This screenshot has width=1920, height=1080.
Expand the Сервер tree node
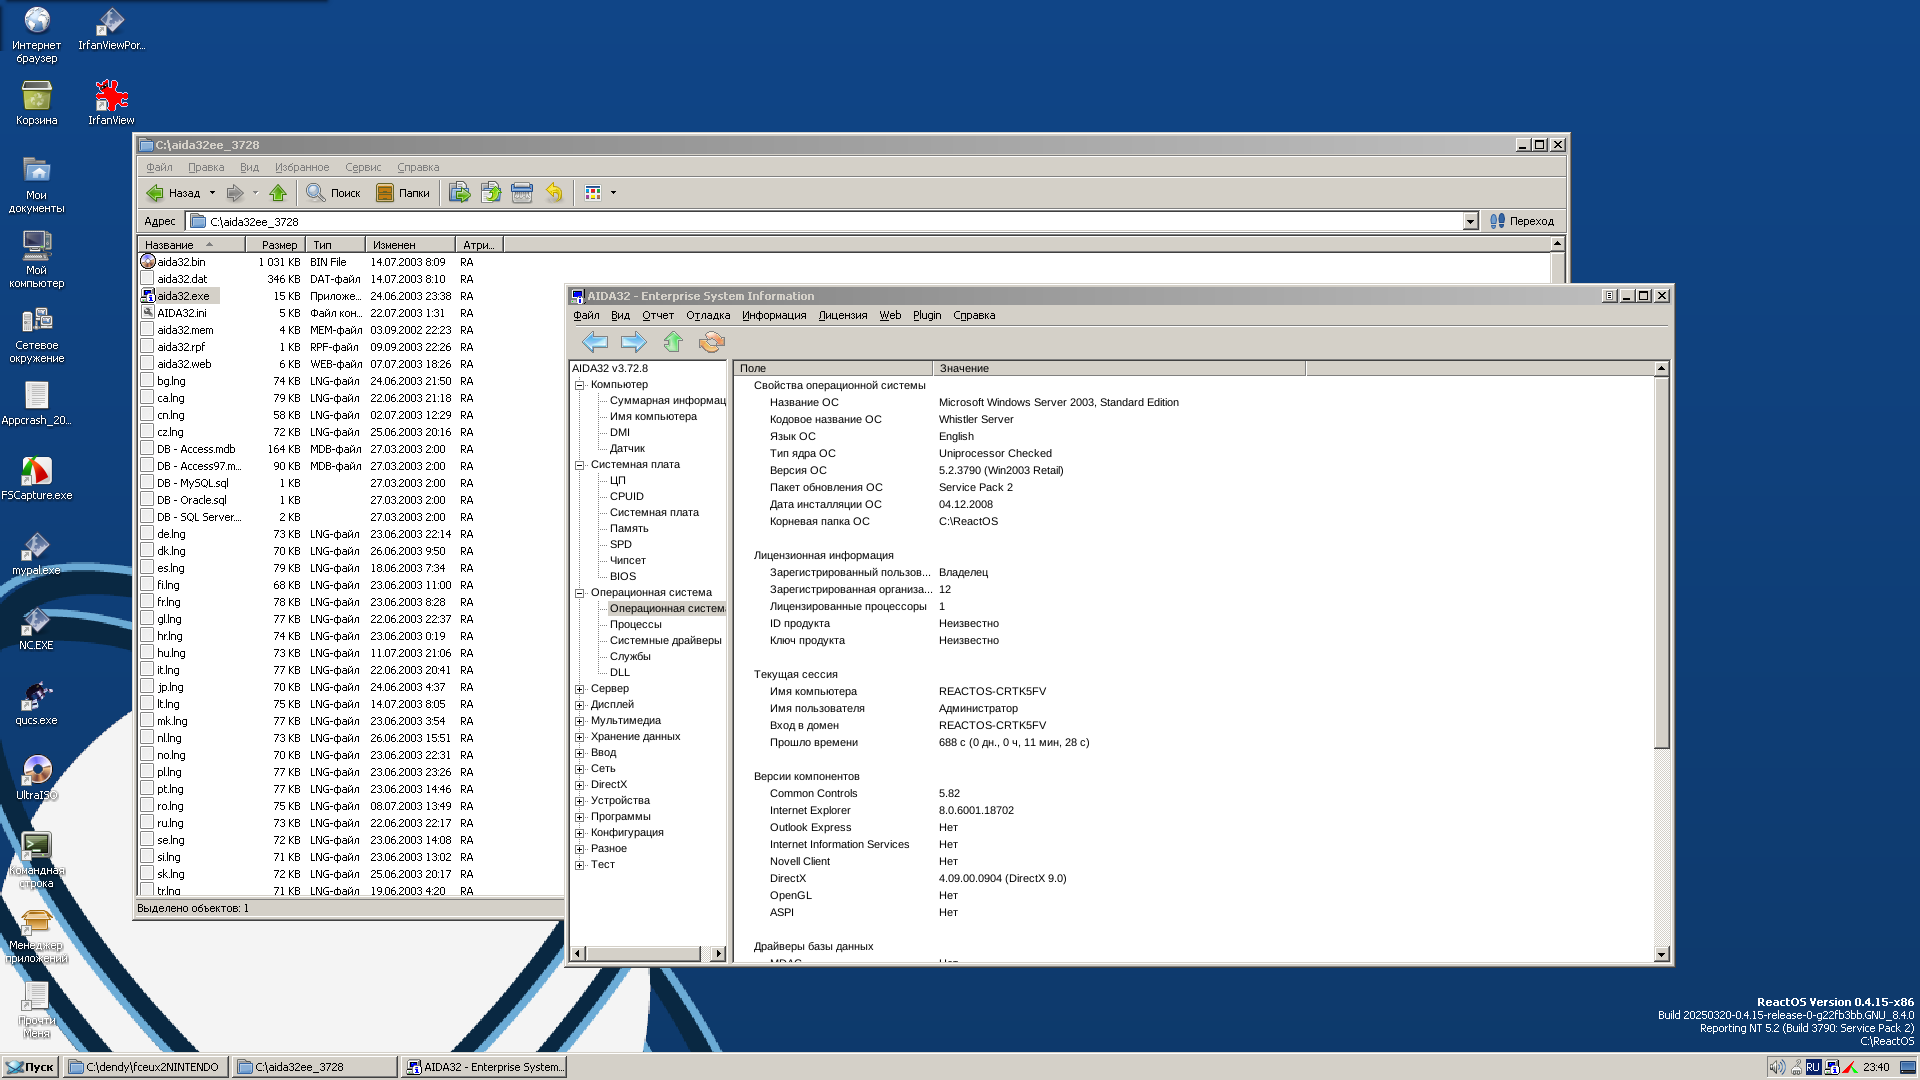tap(580, 689)
